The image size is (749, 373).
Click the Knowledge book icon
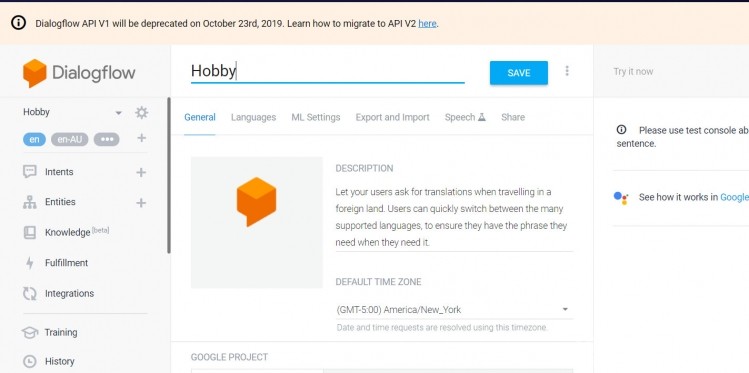click(x=30, y=233)
